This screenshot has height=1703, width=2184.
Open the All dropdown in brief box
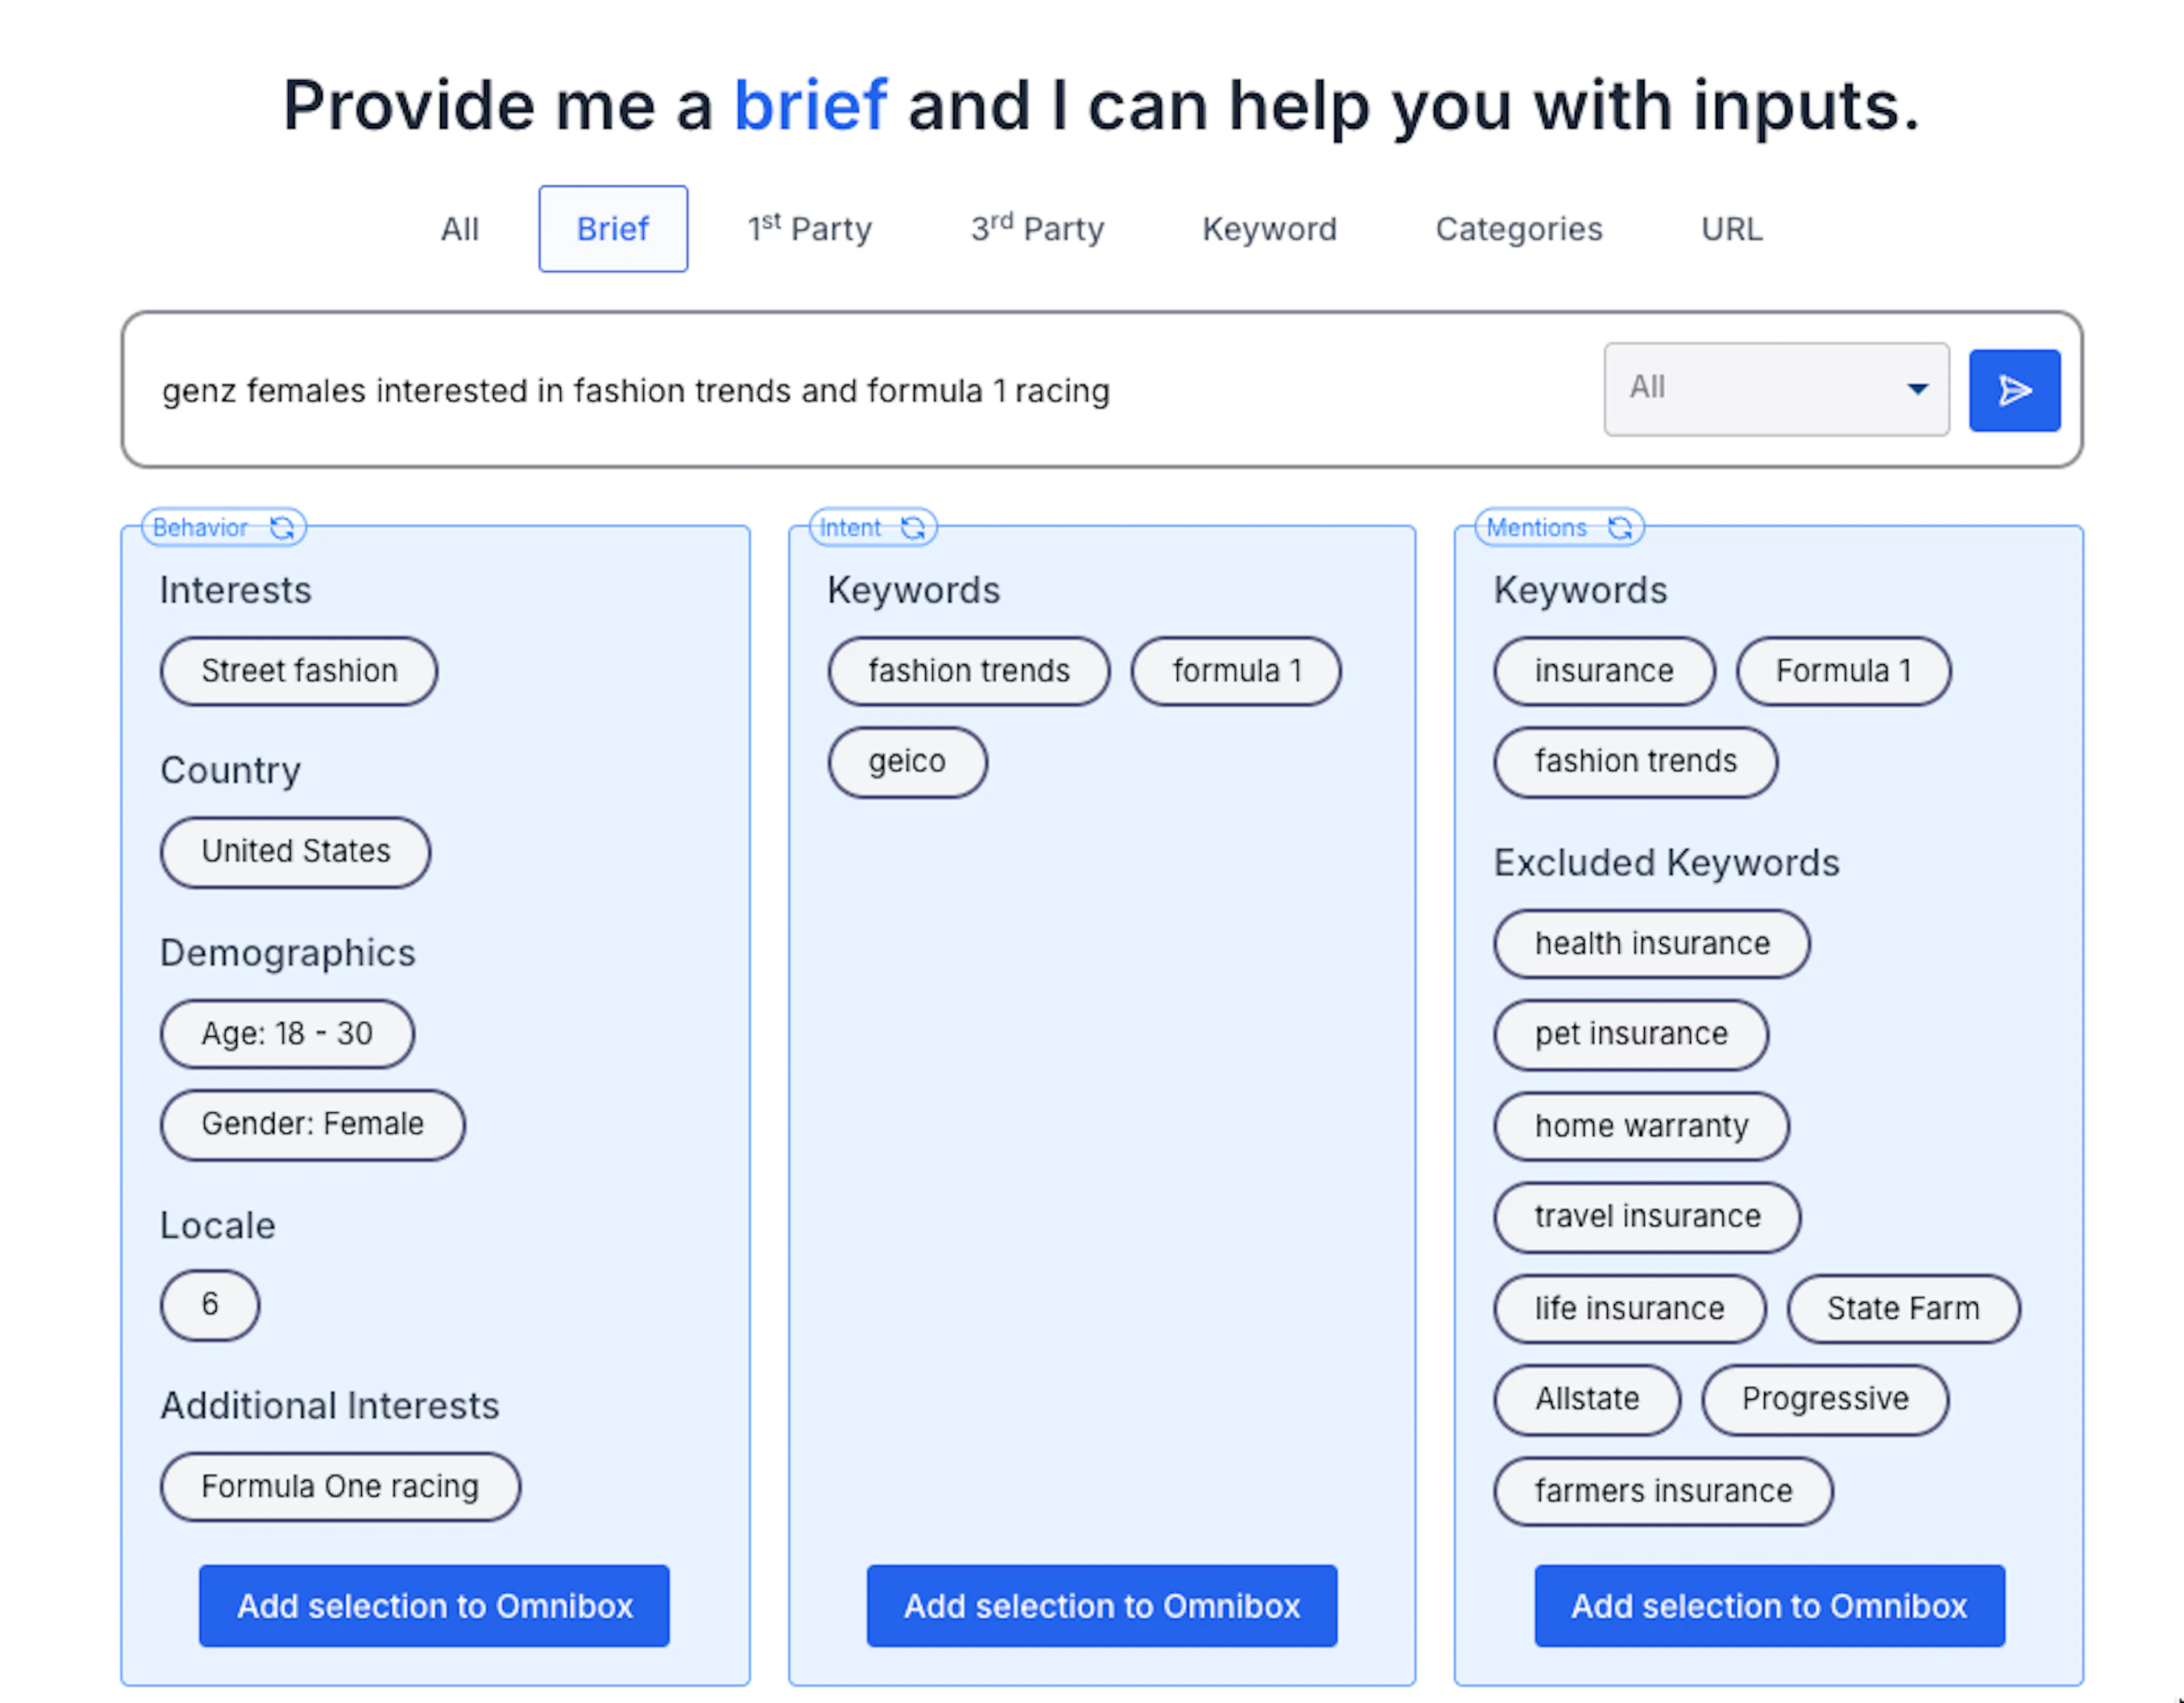(x=1776, y=389)
